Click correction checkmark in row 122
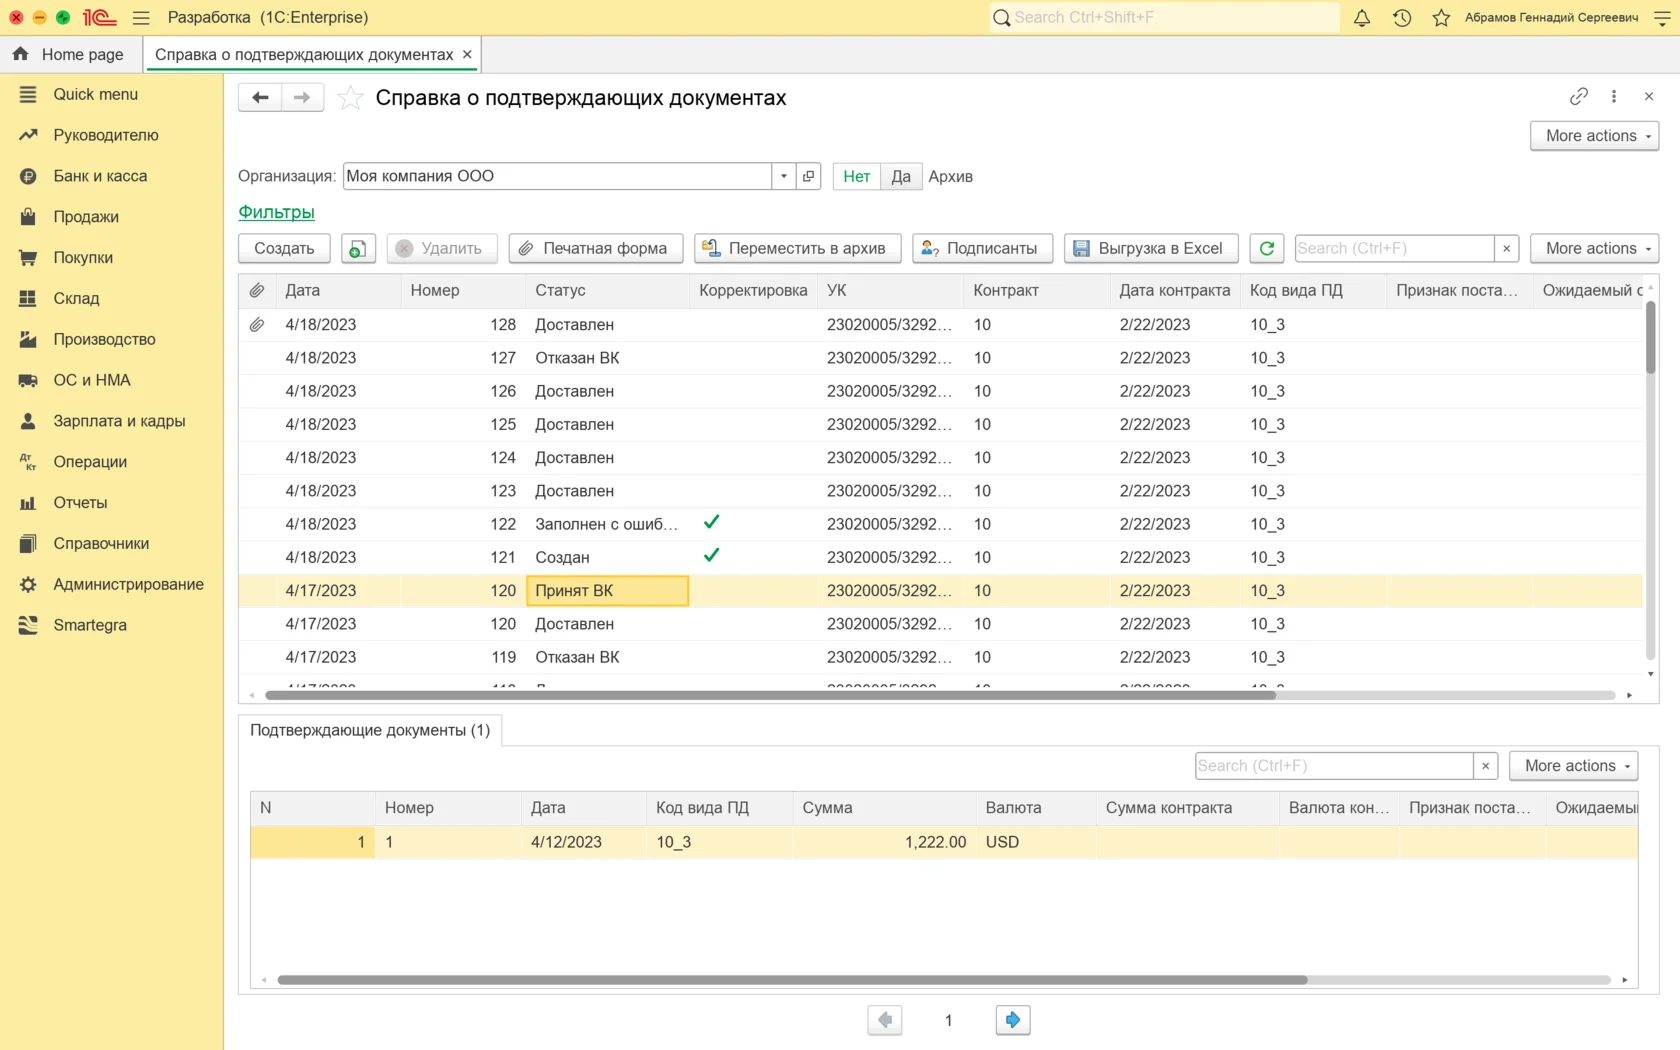Viewport: 1680px width, 1050px height. [x=711, y=523]
